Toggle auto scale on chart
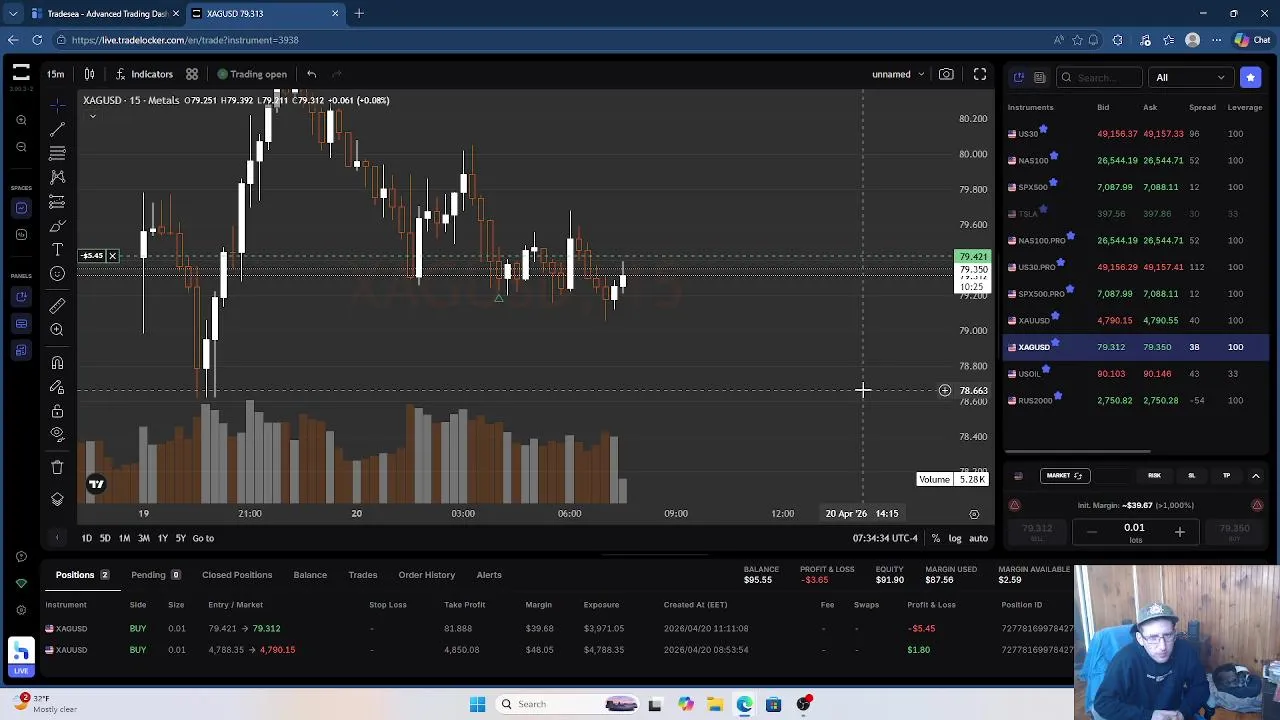The height and width of the screenshot is (720, 1280). click(x=978, y=538)
